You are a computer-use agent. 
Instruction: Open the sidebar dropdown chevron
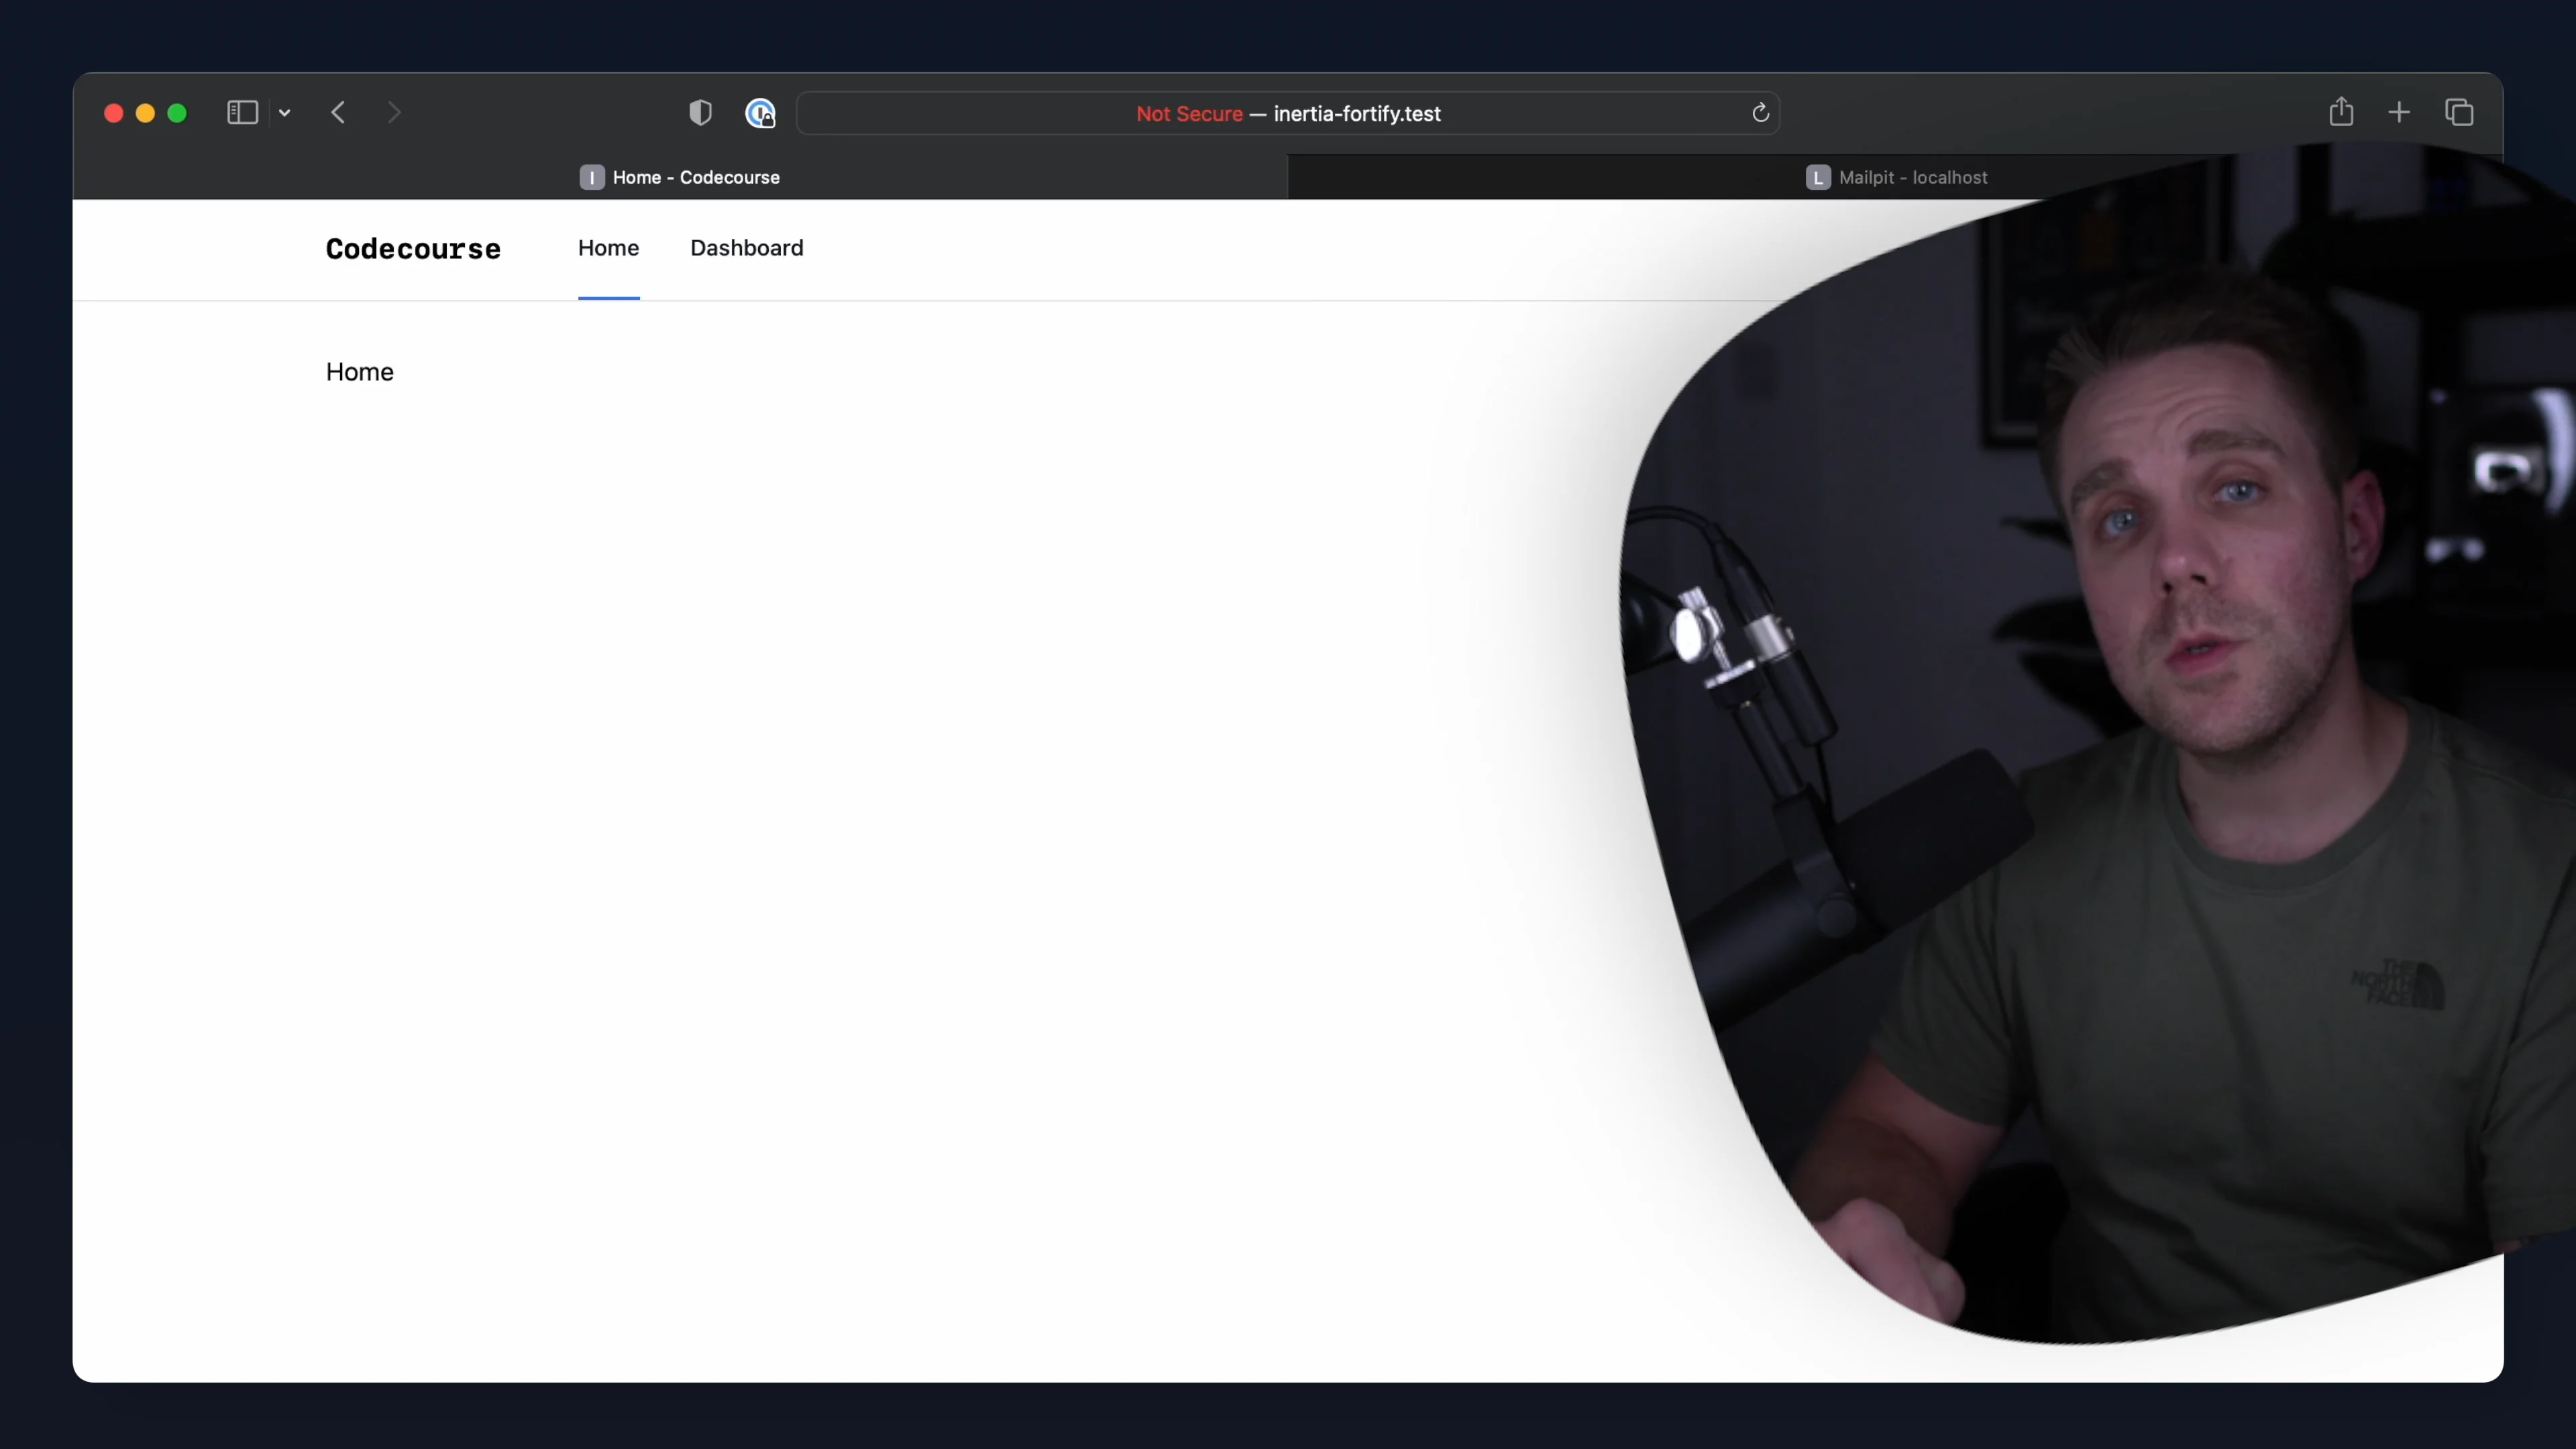(285, 114)
